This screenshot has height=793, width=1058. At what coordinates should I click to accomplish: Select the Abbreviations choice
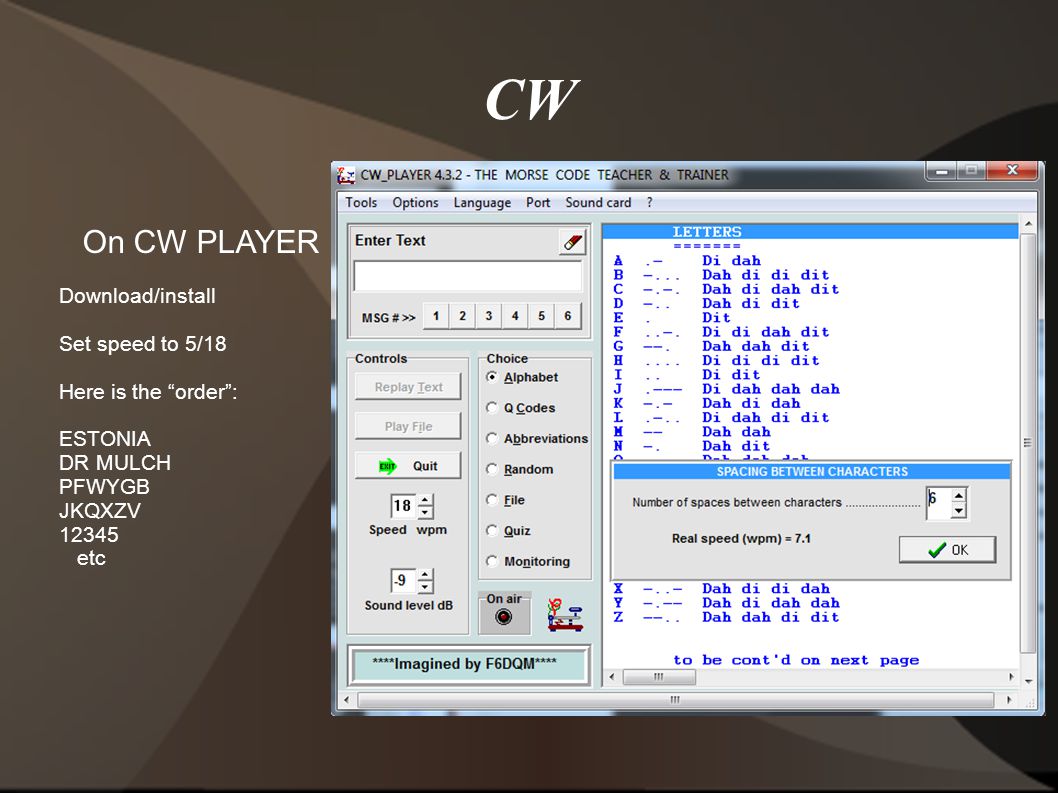click(x=537, y=439)
